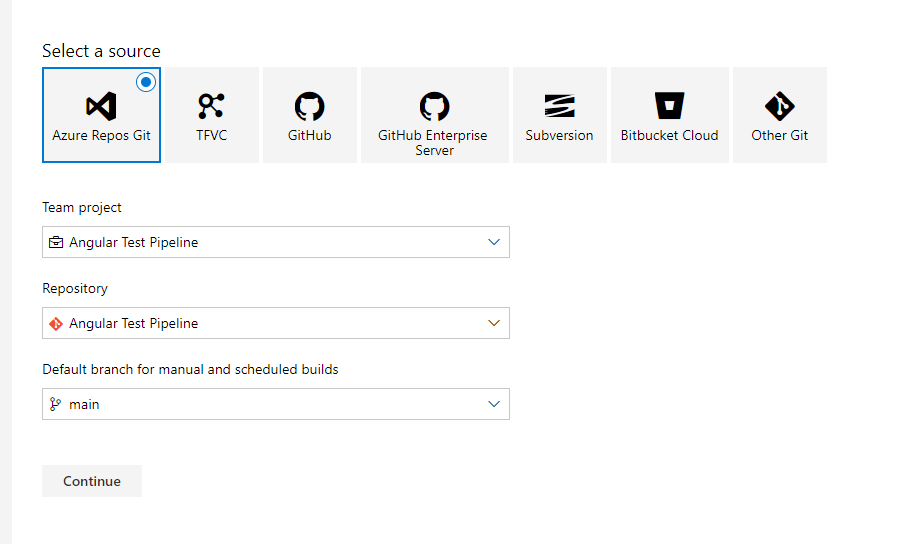Click the main branch name field
The height and width of the screenshot is (544, 903).
click(x=84, y=404)
